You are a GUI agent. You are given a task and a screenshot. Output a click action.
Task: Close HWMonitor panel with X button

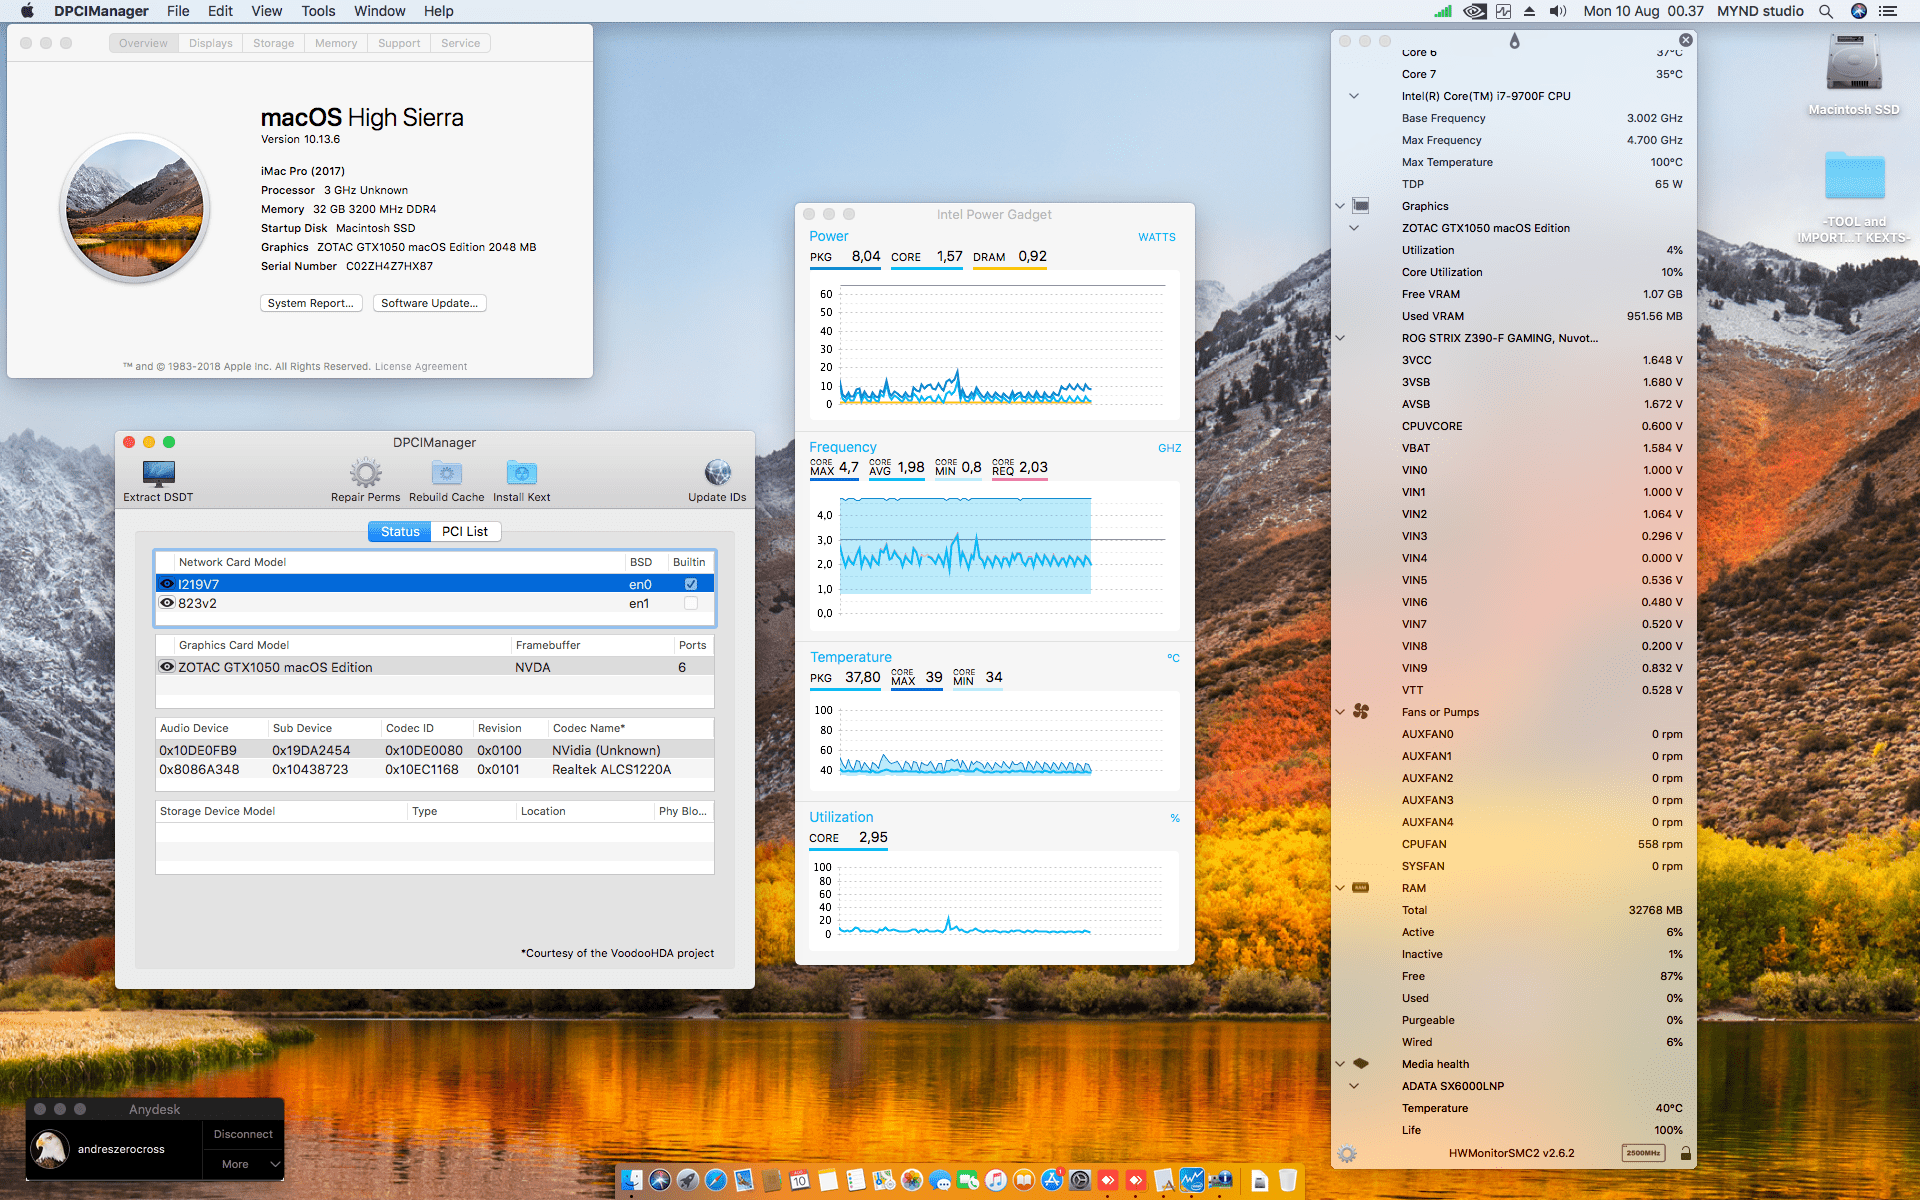1686,40
